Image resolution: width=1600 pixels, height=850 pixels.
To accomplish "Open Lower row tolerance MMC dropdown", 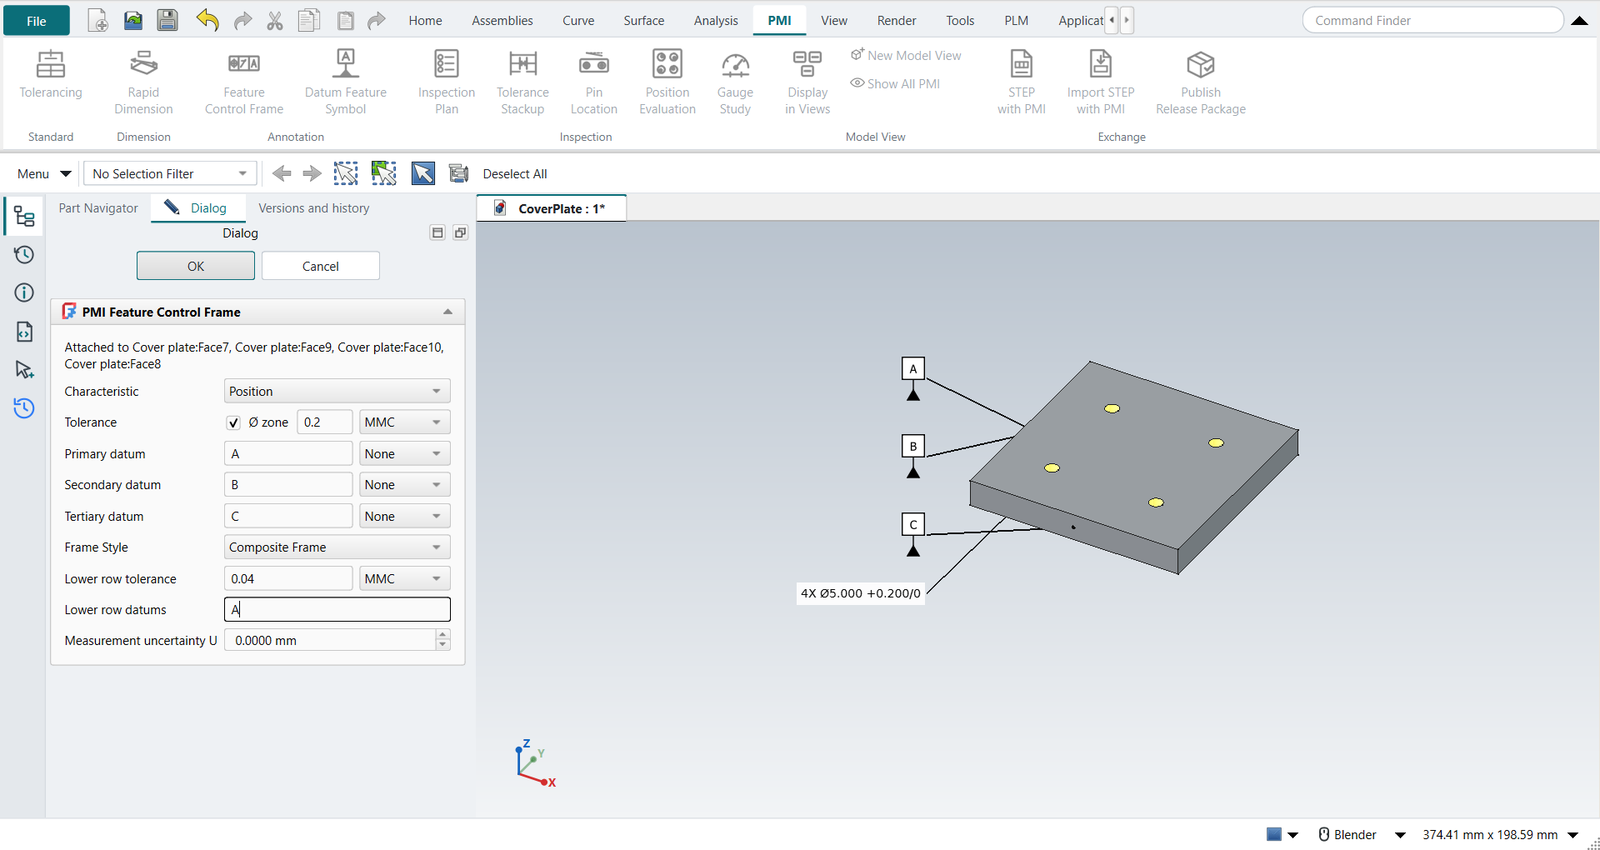I will coord(404,579).
